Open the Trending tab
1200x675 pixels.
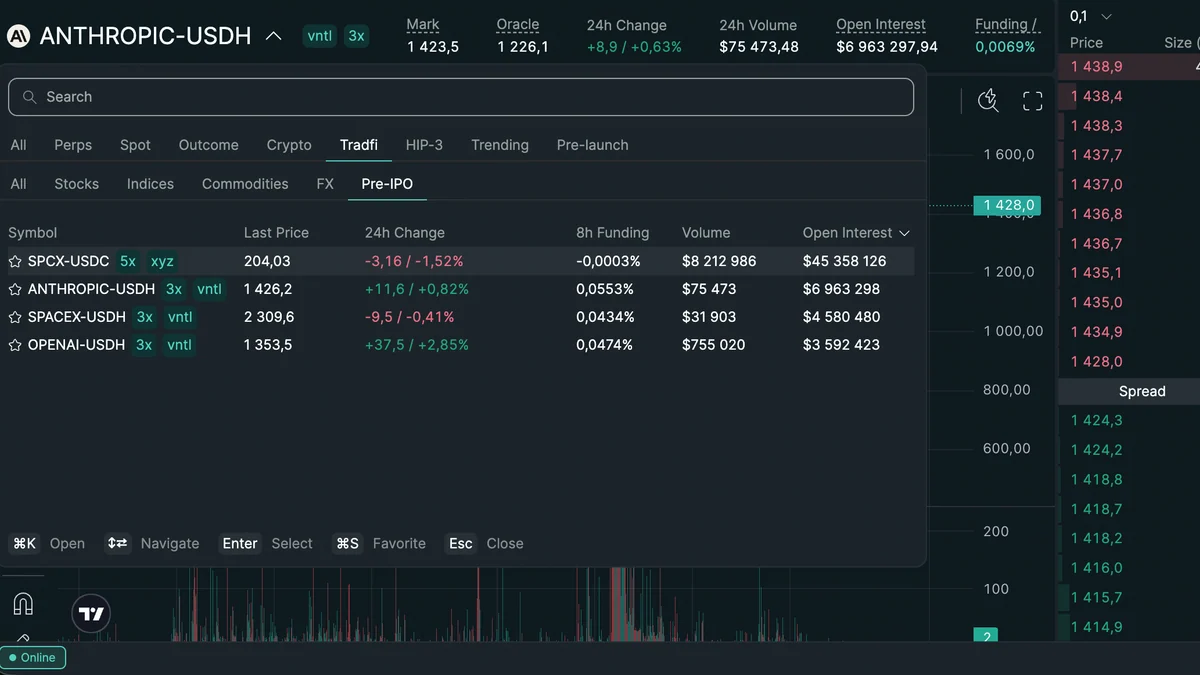click(x=500, y=145)
